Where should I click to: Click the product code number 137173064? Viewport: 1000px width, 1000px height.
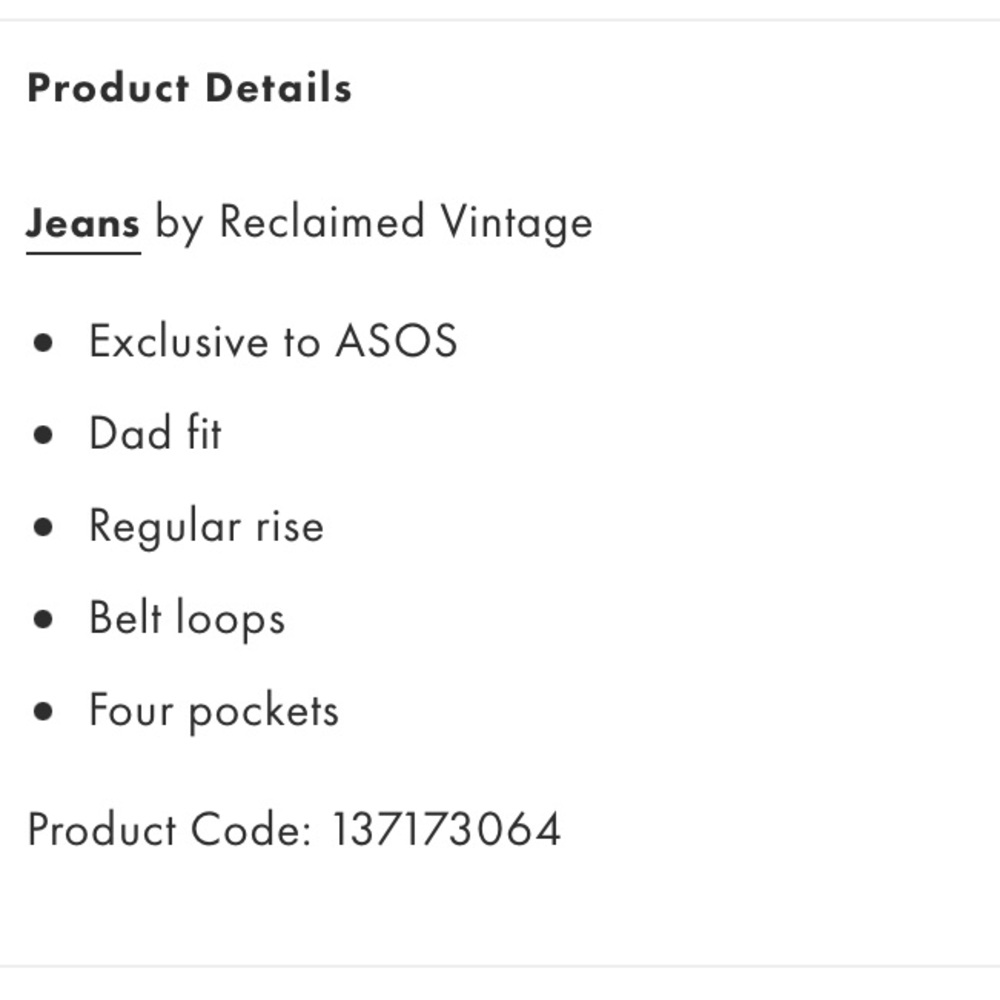pyautogui.click(x=446, y=829)
